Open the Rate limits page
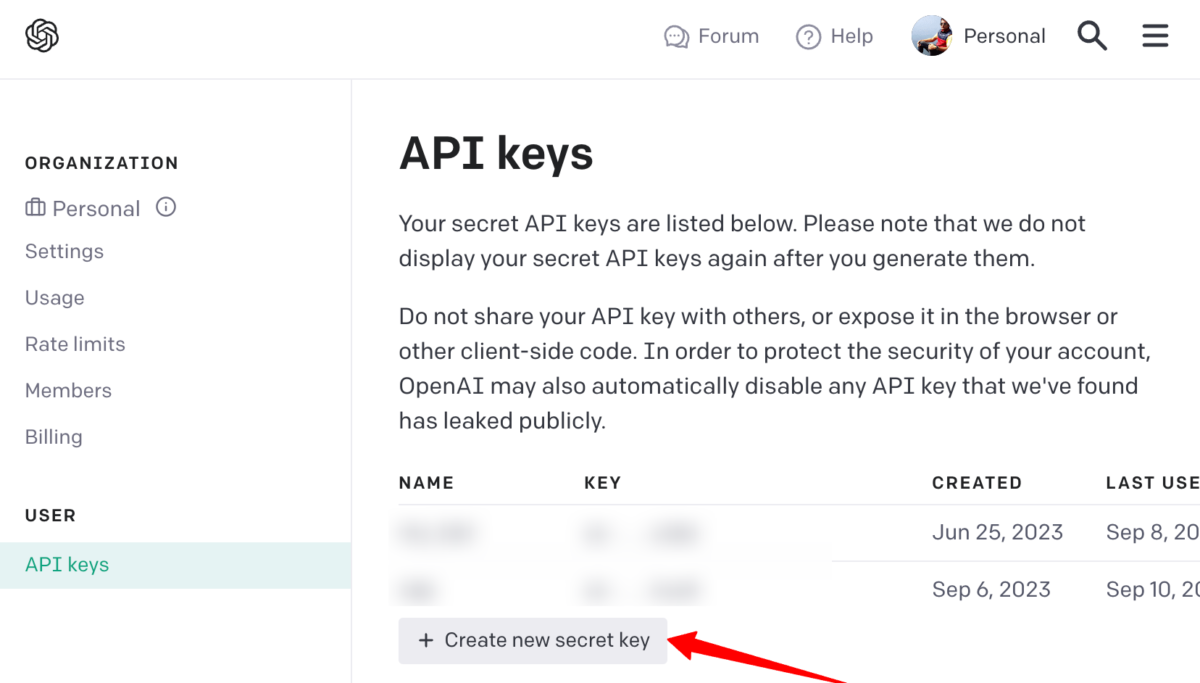The width and height of the screenshot is (1200, 683). 74,343
